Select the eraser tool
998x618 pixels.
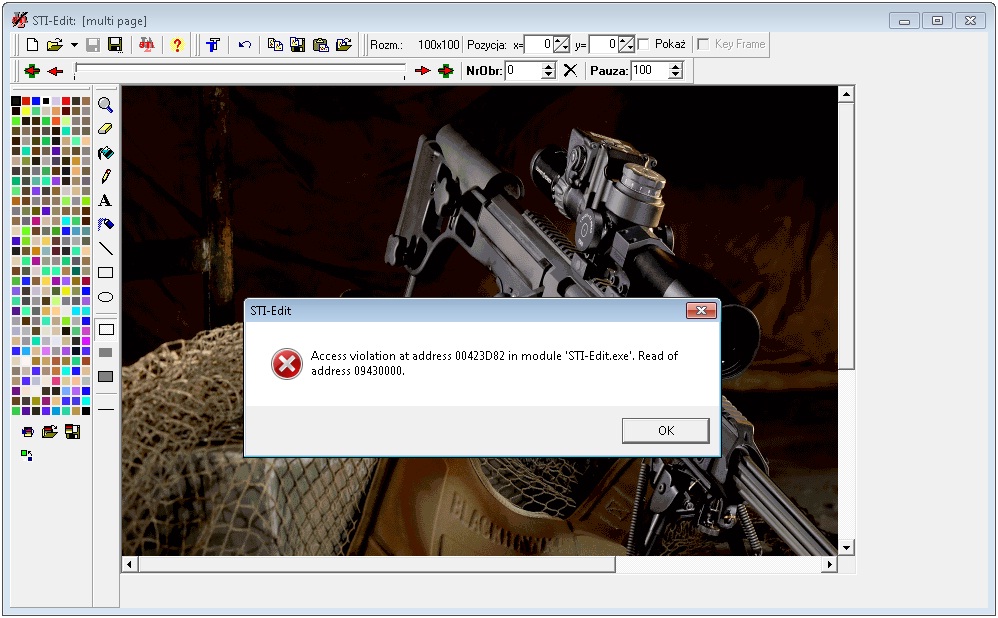pos(105,128)
